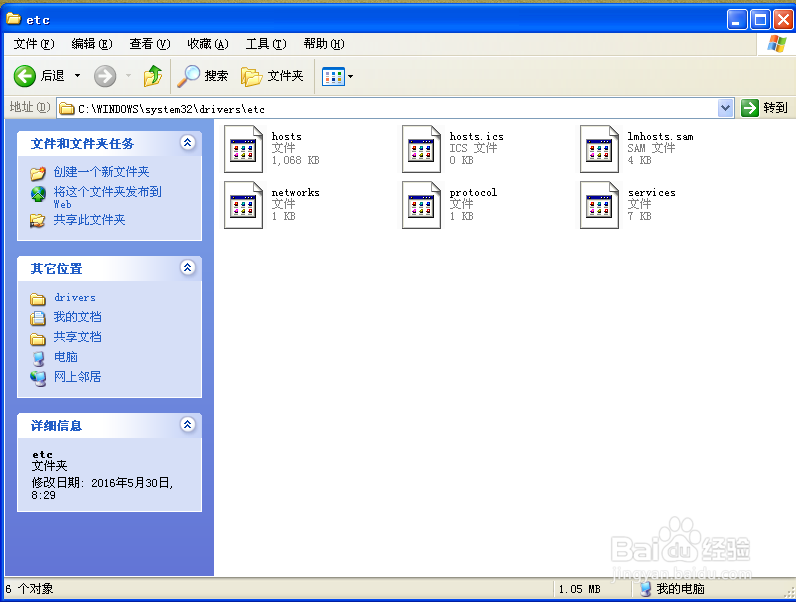Click the 我的电脑 status bar icon
Screen dimensions: 796x602
point(645,589)
